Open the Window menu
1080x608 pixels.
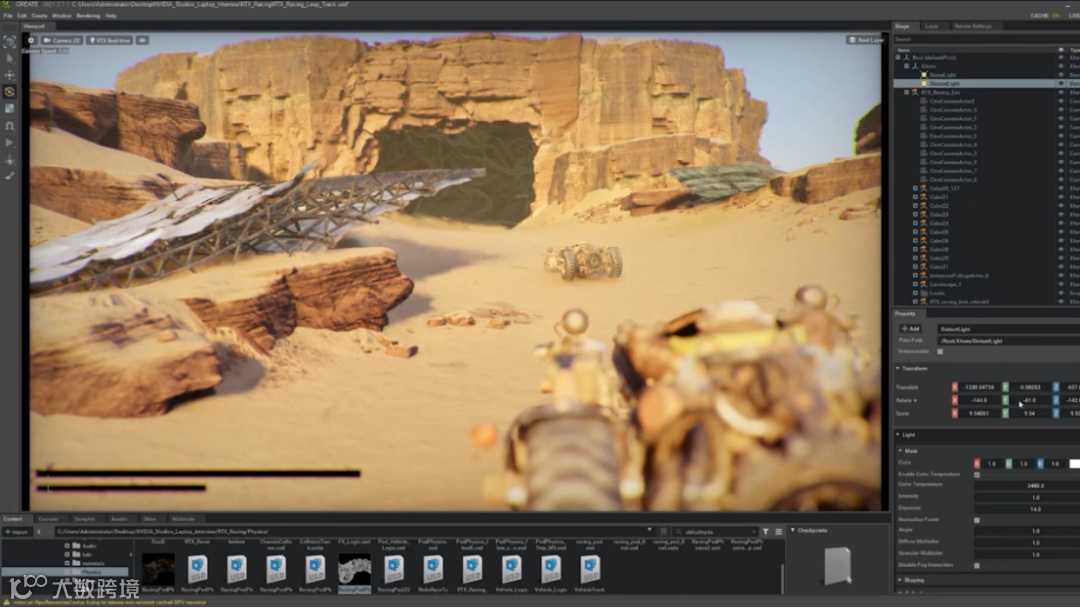pos(61,15)
